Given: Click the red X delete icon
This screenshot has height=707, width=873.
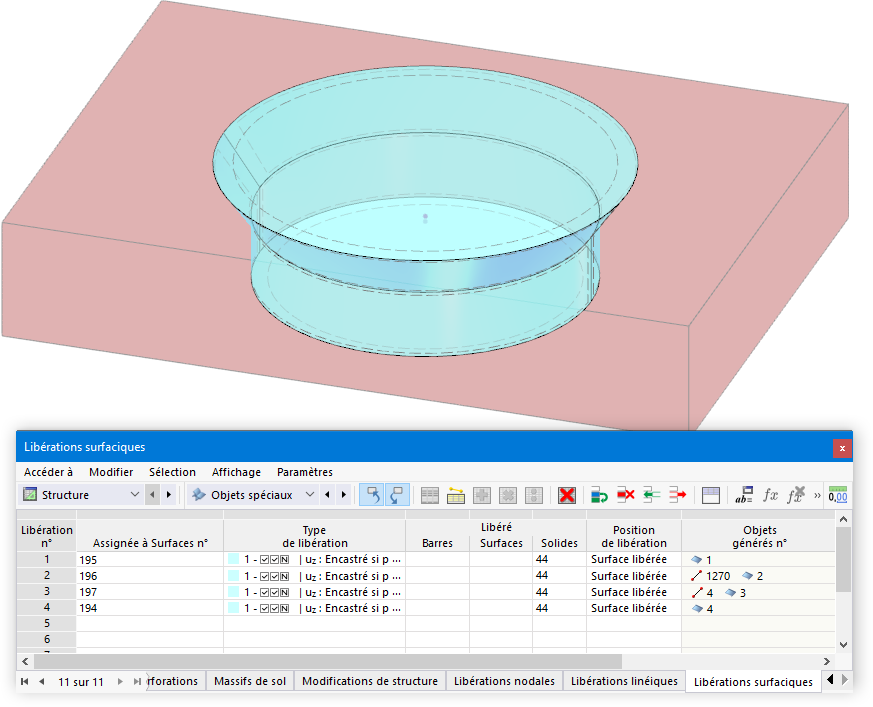Looking at the screenshot, I should tap(567, 495).
